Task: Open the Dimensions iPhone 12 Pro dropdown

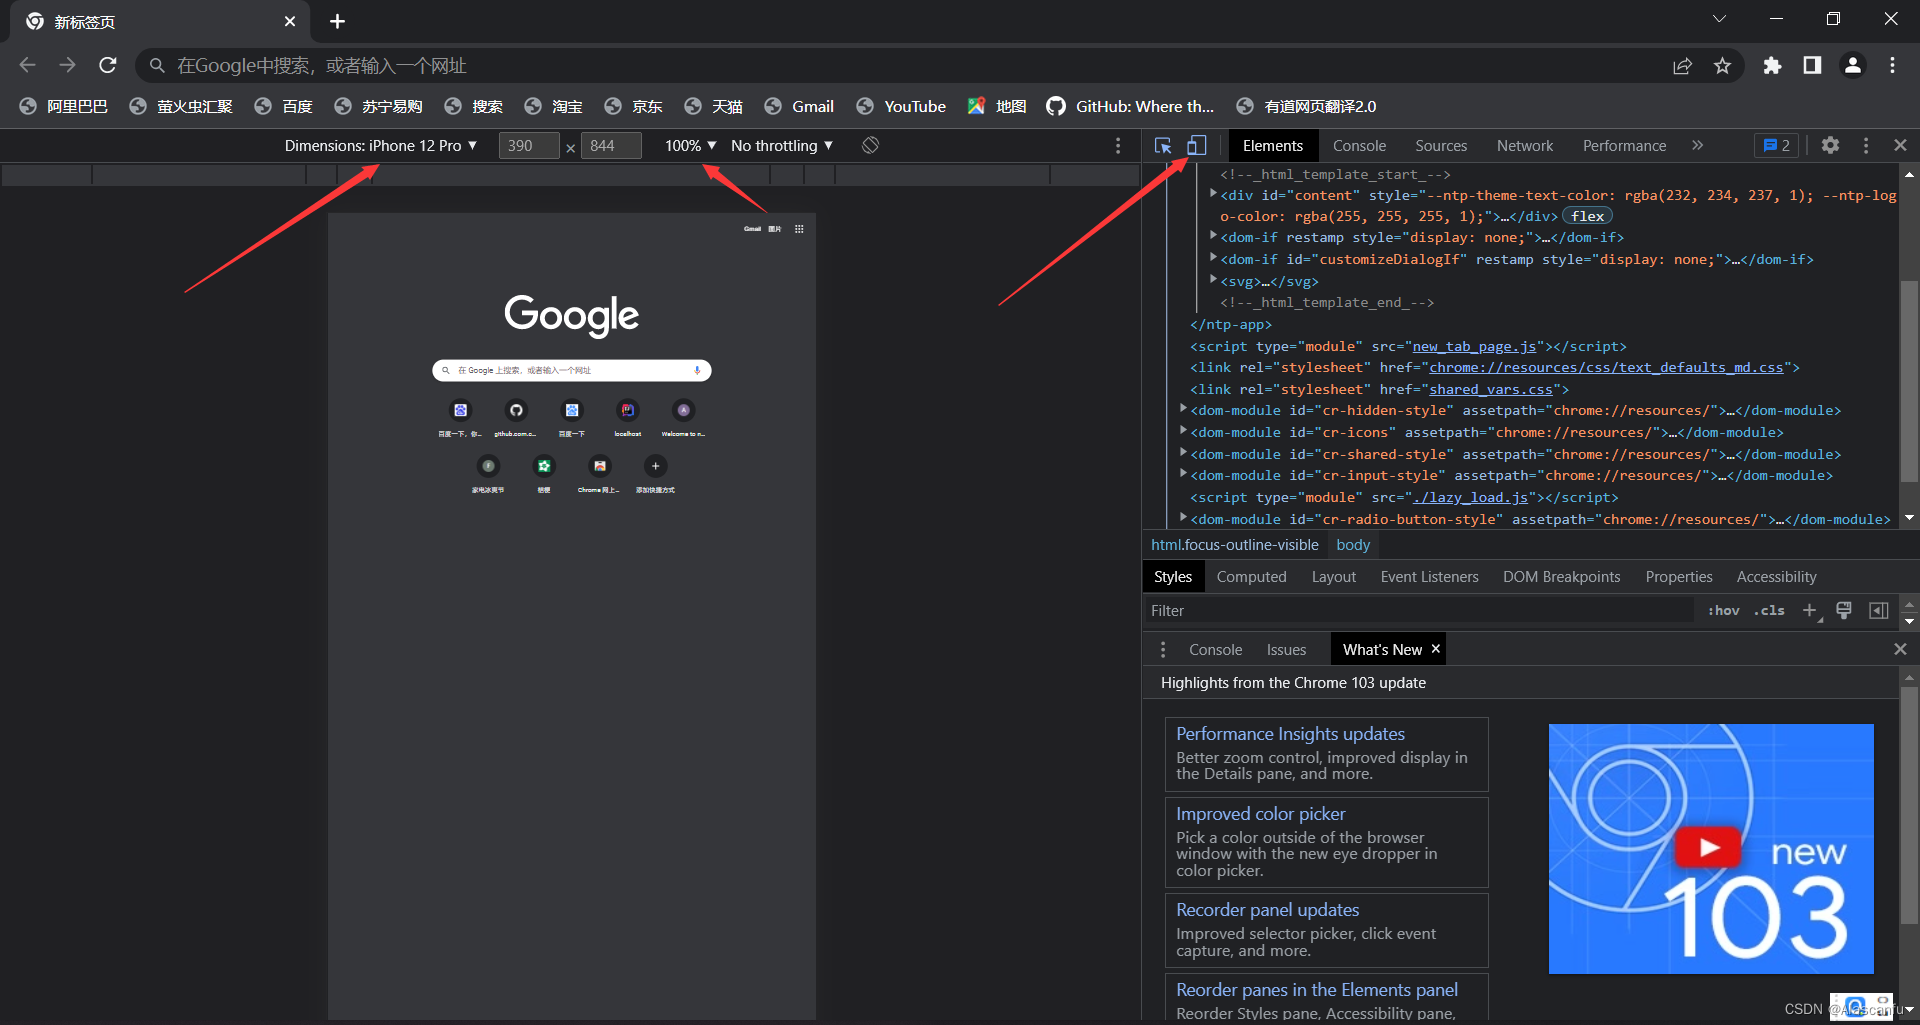Action: point(381,146)
